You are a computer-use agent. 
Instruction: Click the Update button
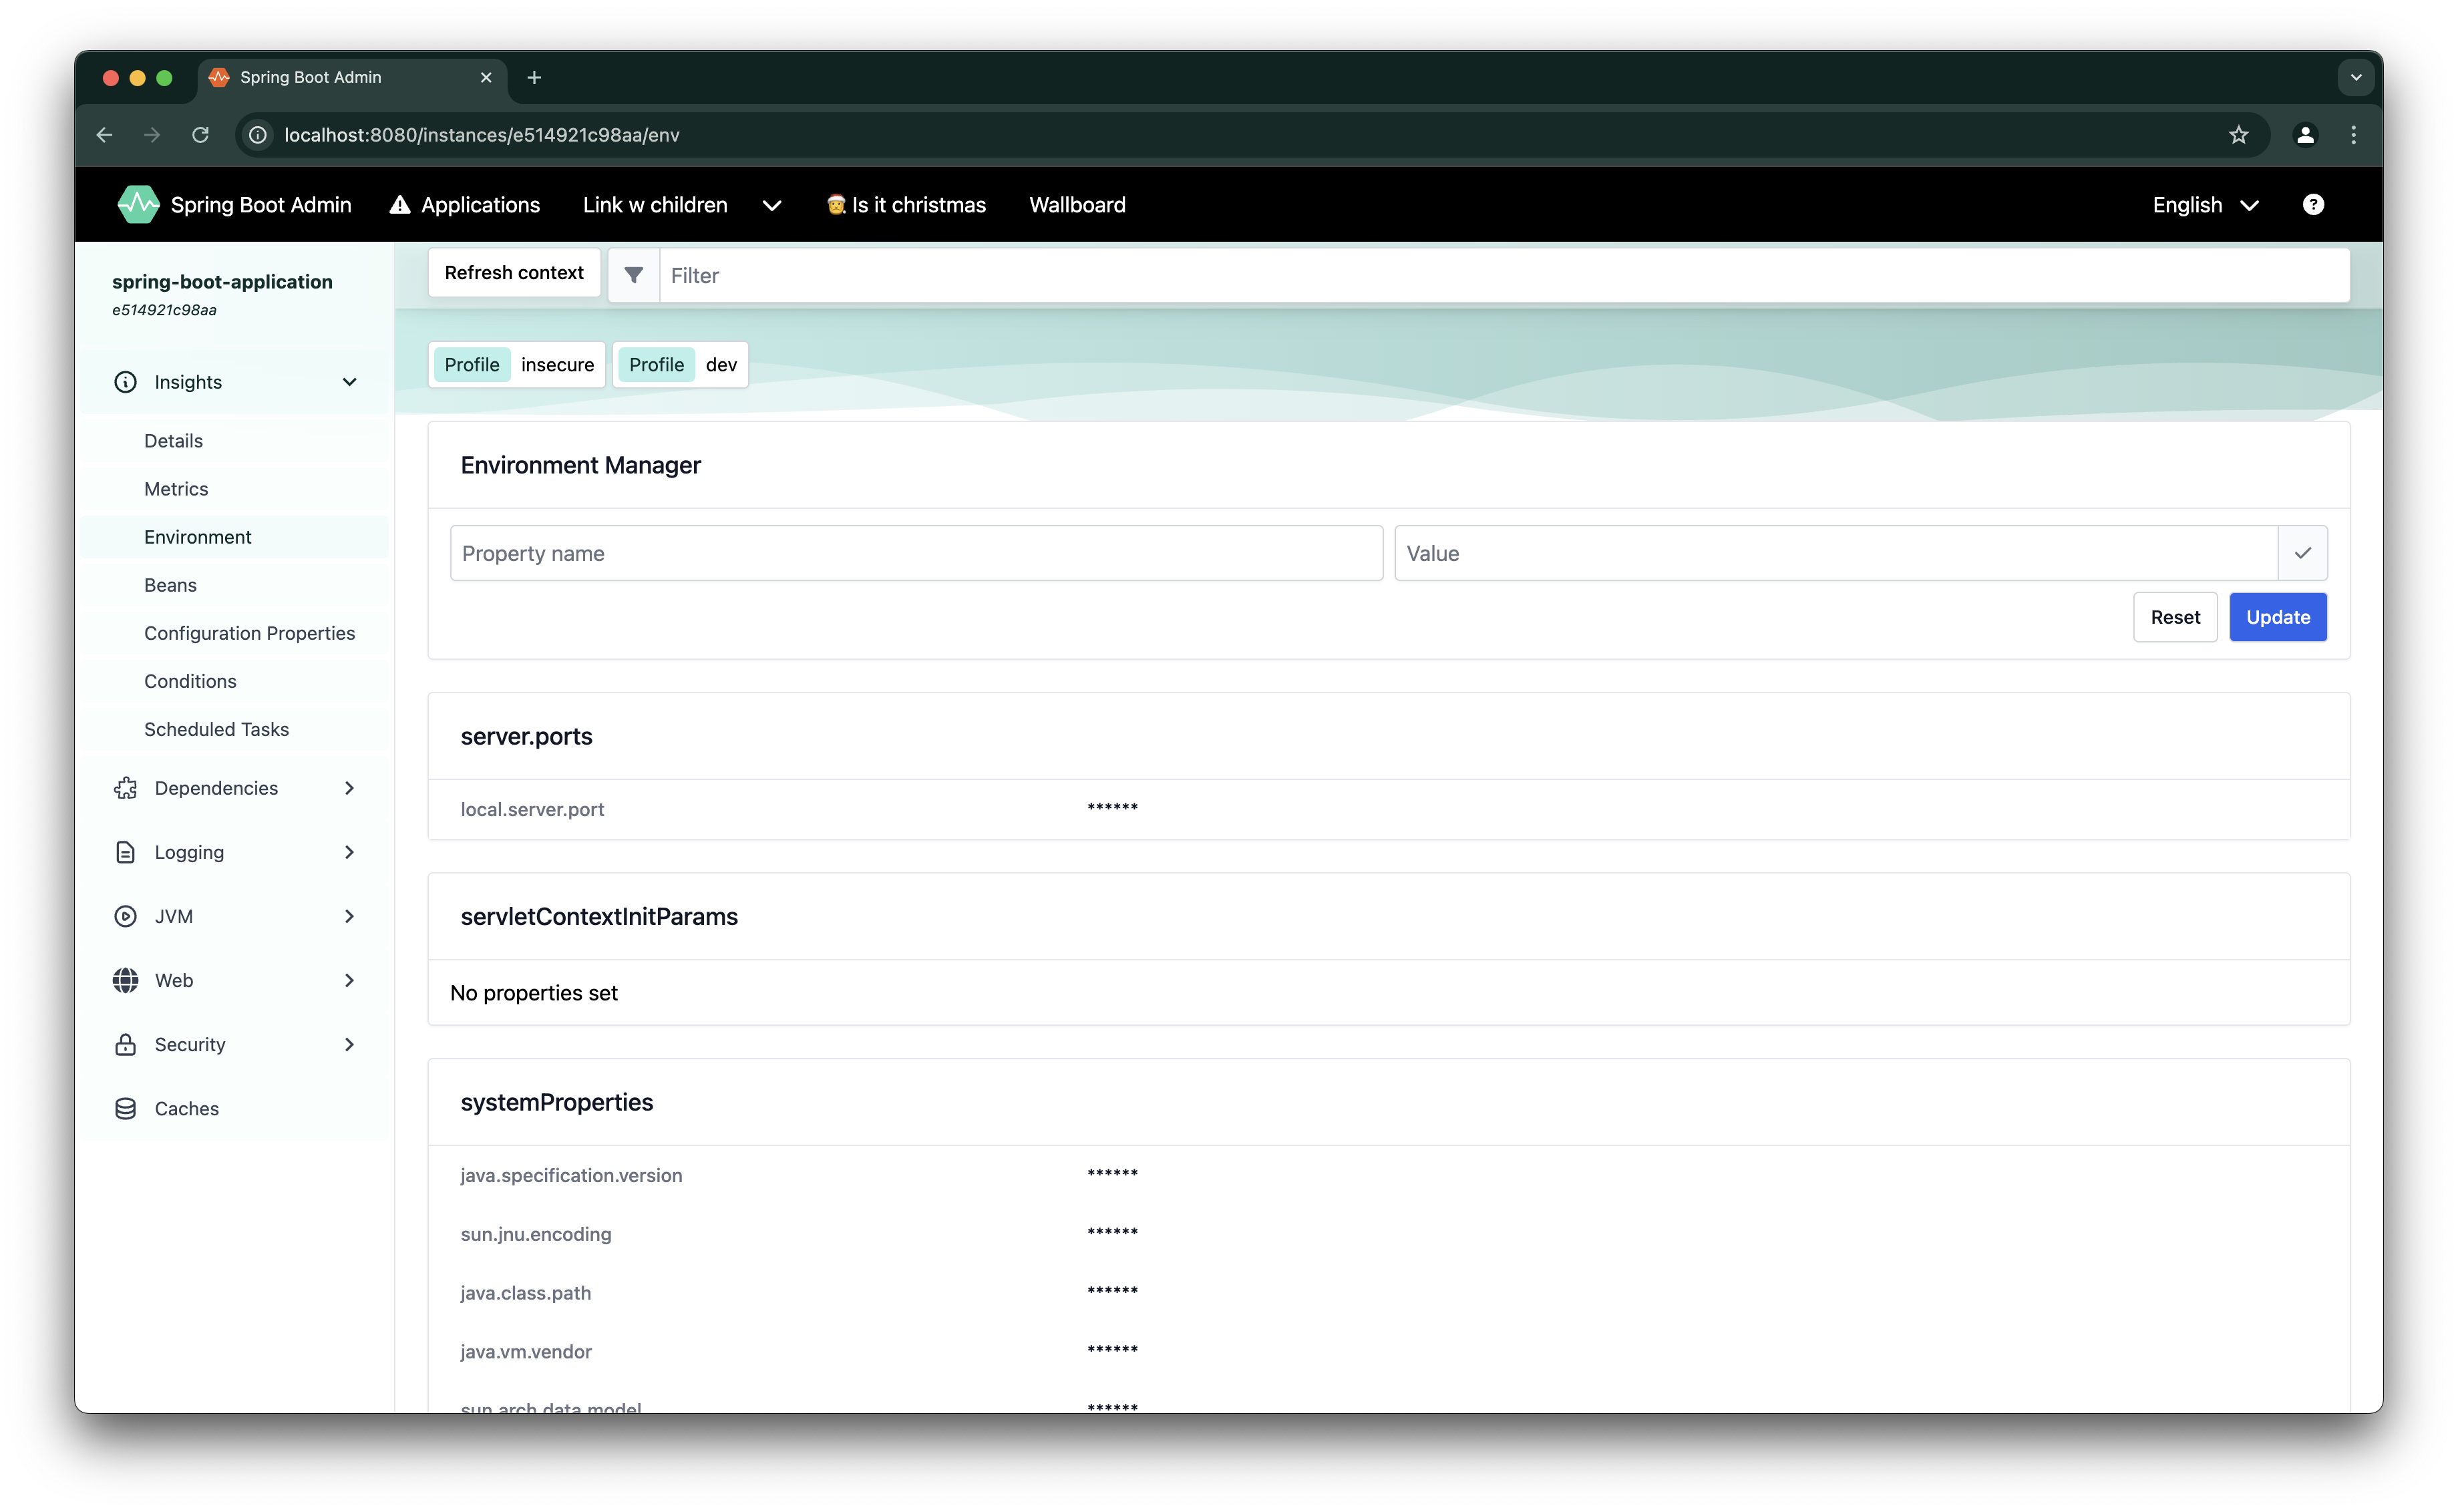click(2277, 617)
